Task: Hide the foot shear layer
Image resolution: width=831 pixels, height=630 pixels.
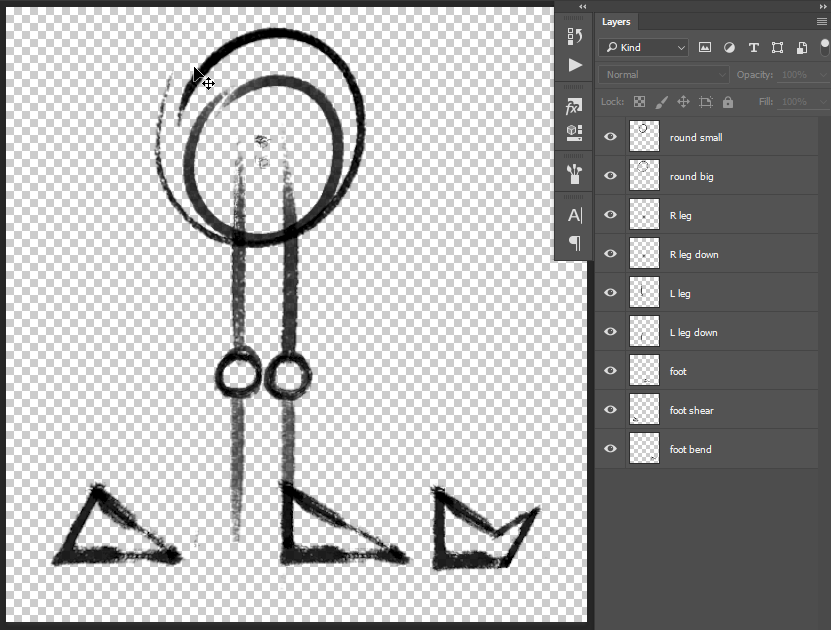Action: pos(611,410)
